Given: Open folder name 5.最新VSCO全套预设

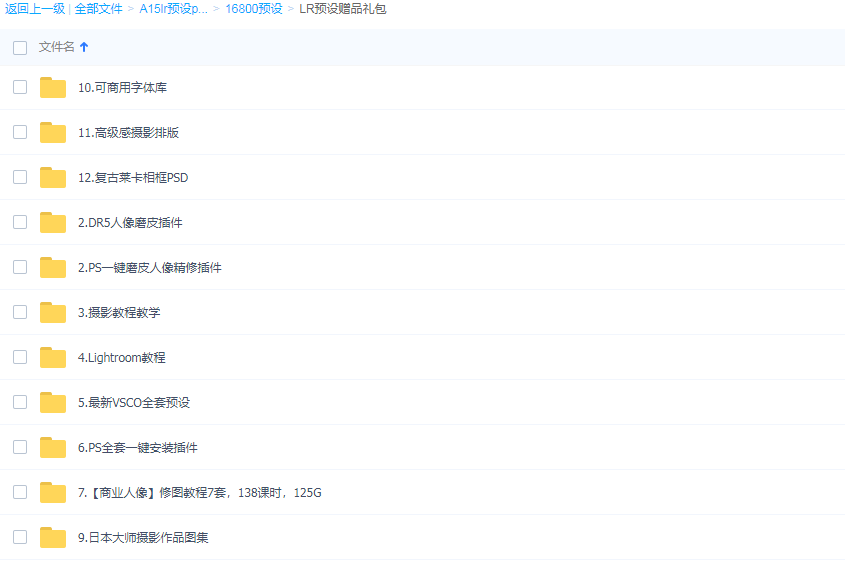Looking at the screenshot, I should click(x=134, y=403).
